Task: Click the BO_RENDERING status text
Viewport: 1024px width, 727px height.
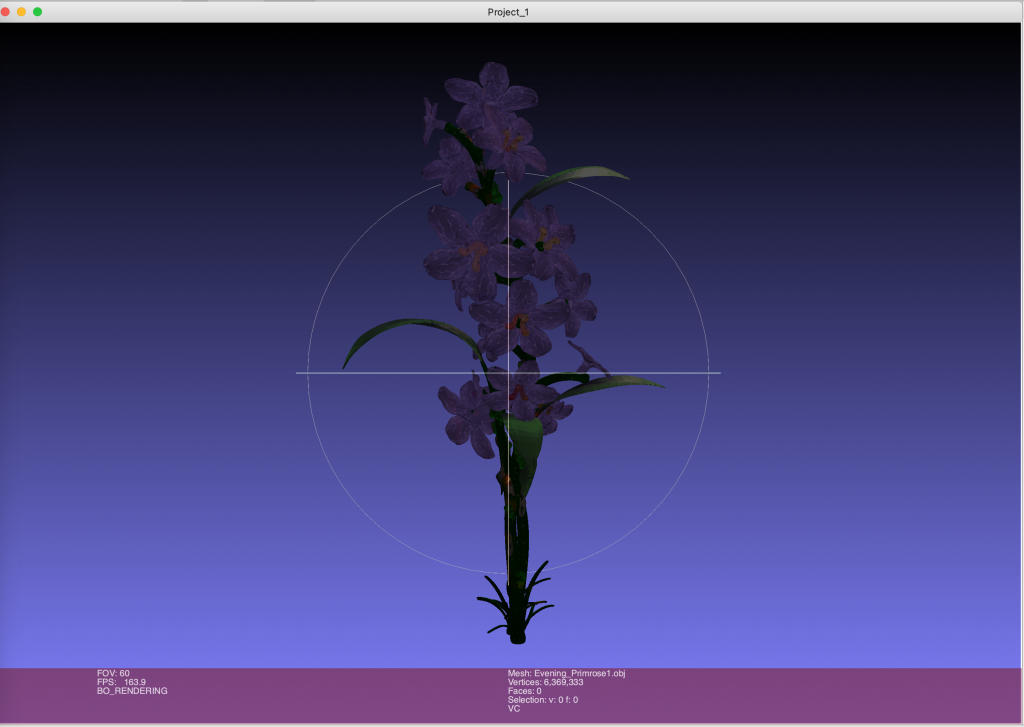Action: pos(132,691)
